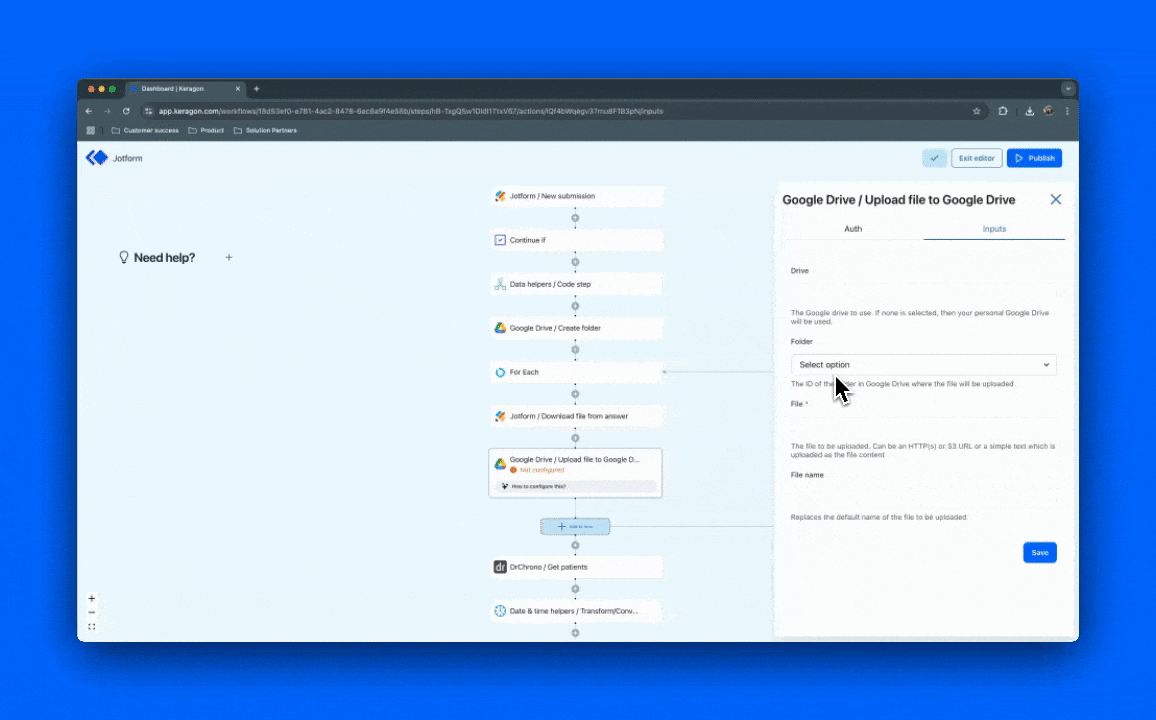Select the Date & time helpers / Transform step
This screenshot has height=720, width=1156.
coord(576,611)
